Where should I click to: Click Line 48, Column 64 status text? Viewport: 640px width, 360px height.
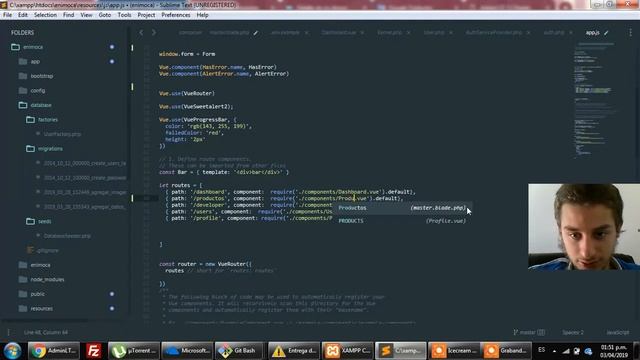click(x=46, y=332)
